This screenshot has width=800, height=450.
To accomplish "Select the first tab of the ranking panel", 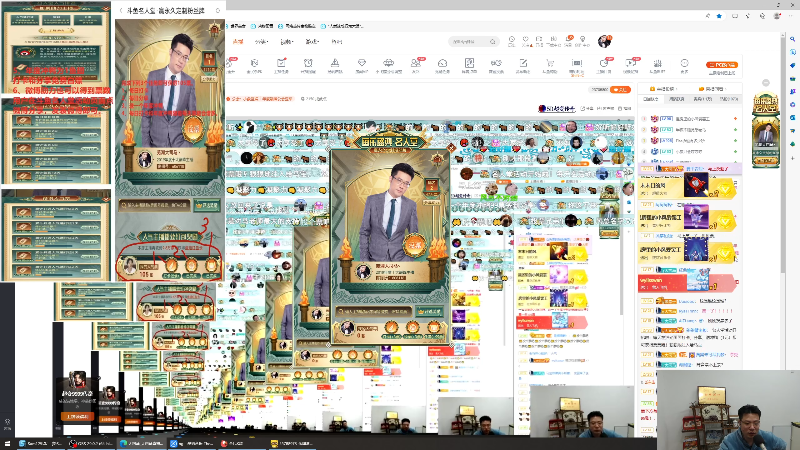I will [651, 99].
